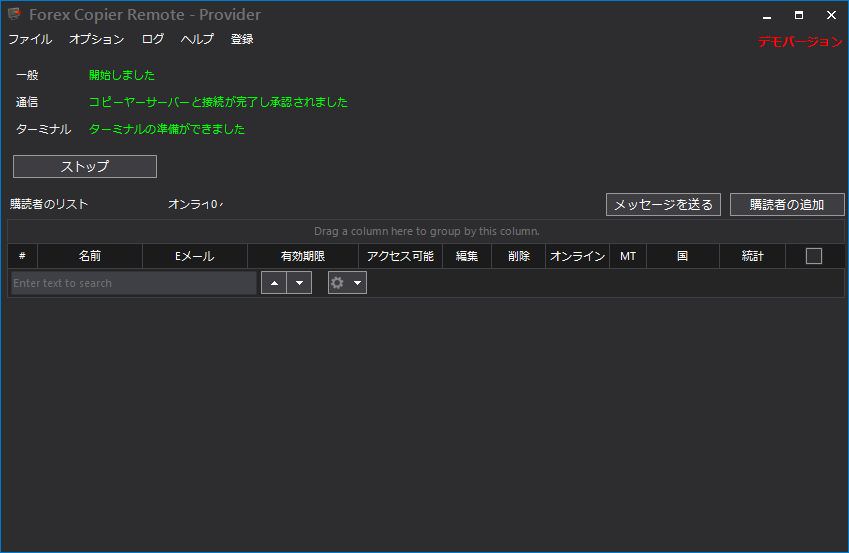
Task: Click the オンライン column header
Action: tap(577, 256)
